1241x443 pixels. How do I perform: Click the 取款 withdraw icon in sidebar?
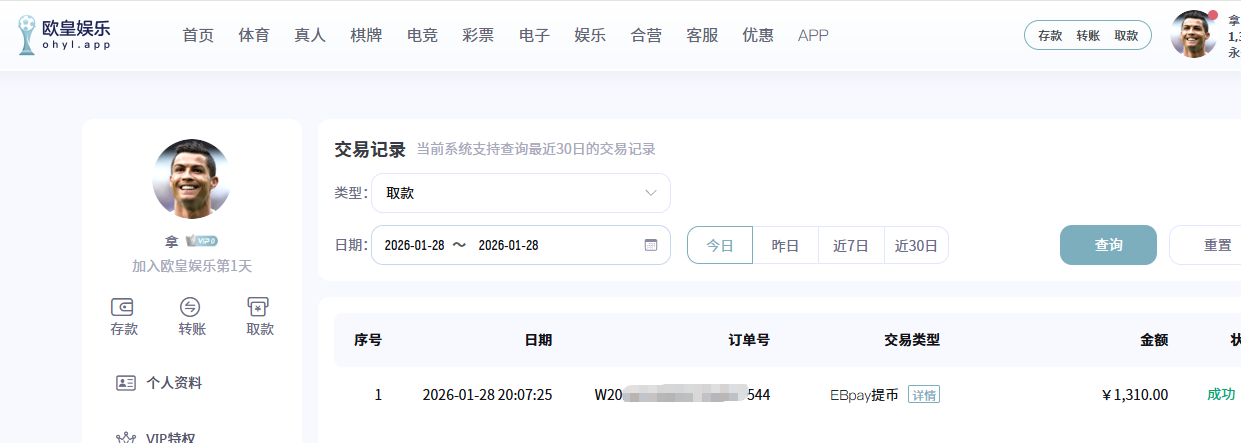point(259,307)
